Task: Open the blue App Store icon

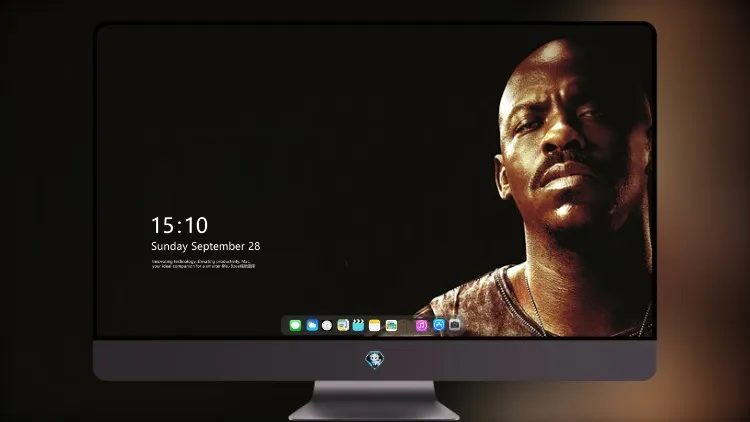Action: point(439,325)
